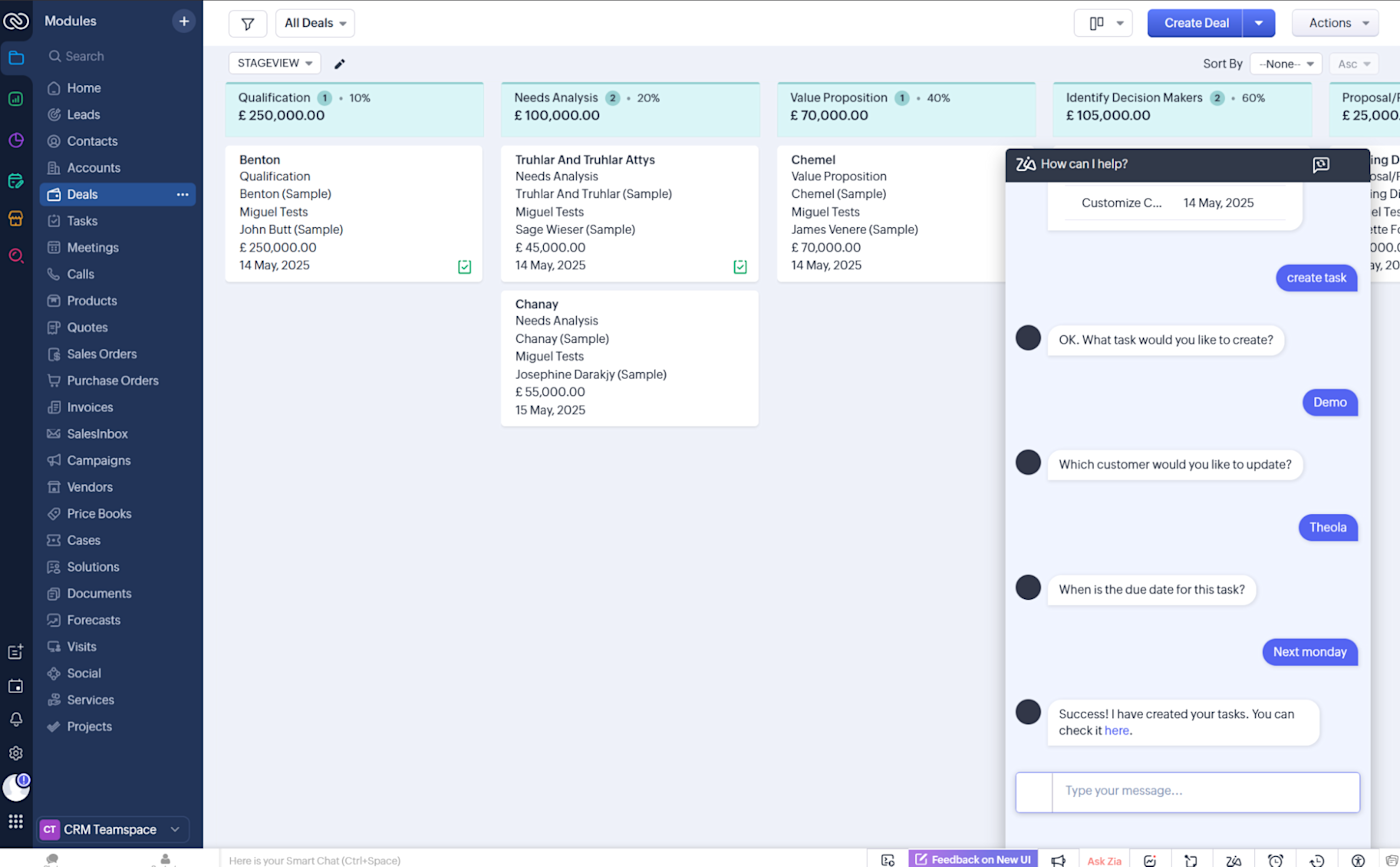Click the notes-plus icon in the rail

click(x=16, y=652)
